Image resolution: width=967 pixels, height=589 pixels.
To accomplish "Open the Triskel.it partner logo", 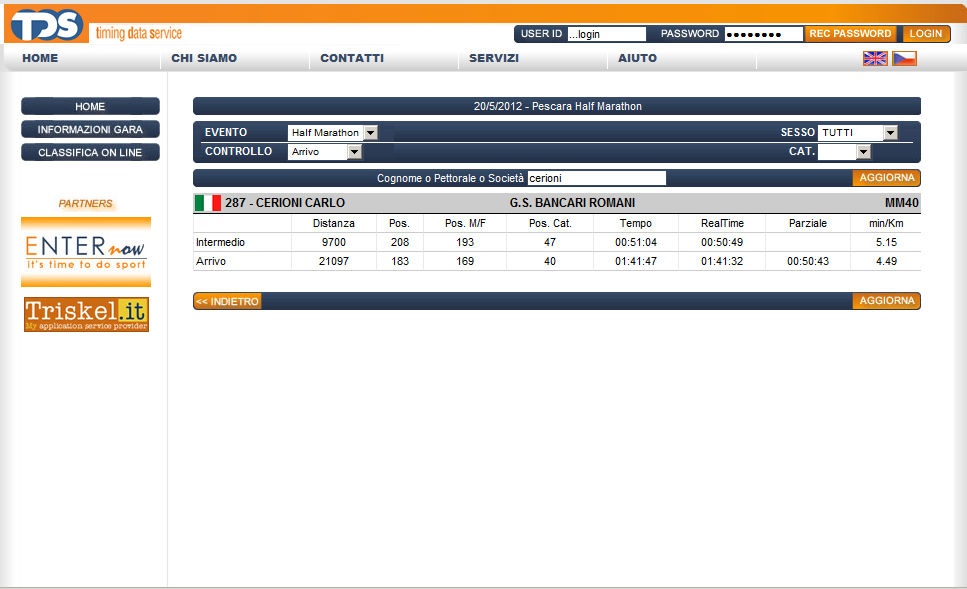I will click(x=86, y=314).
